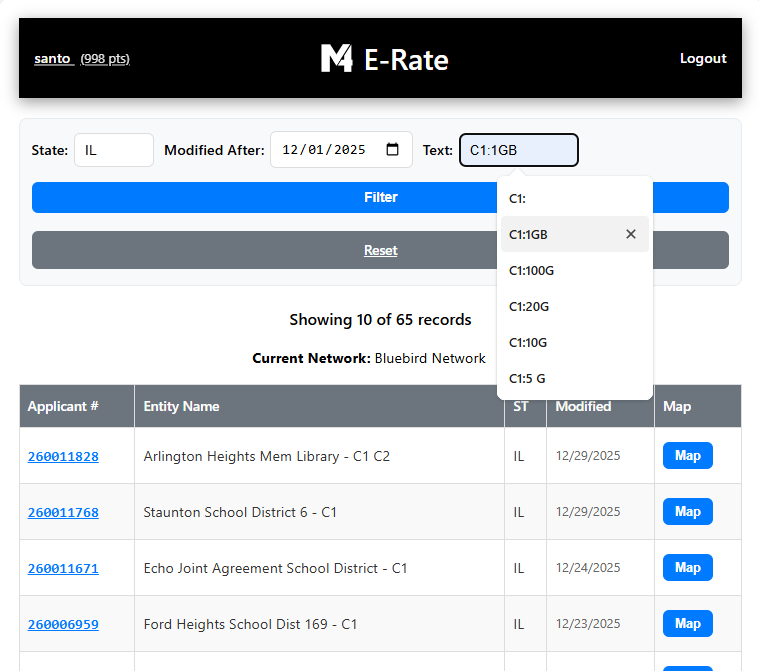
Task: Open the santo user profile link
Action: tap(53, 59)
